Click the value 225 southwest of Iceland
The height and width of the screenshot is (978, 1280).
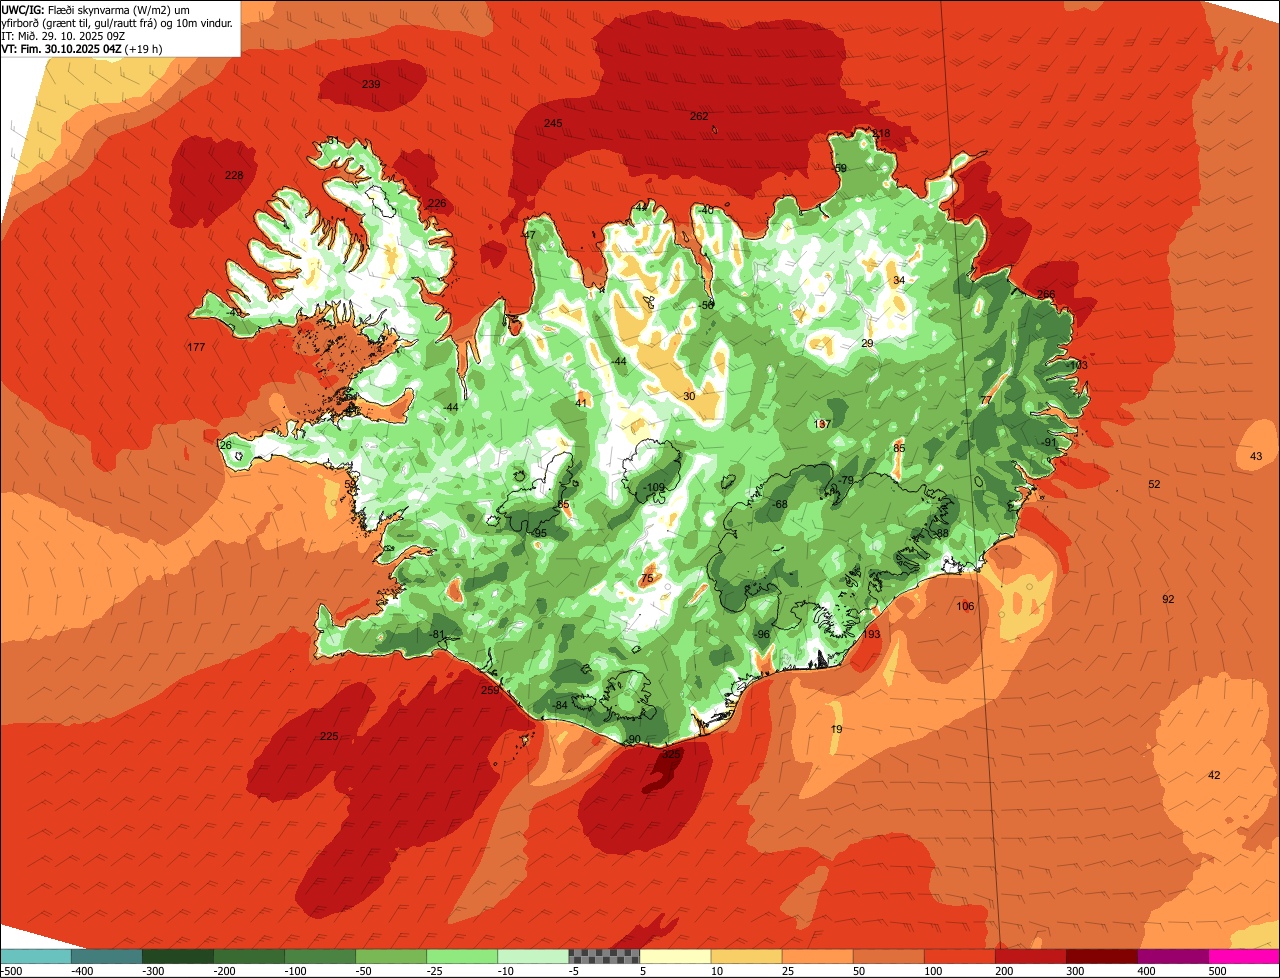click(329, 736)
